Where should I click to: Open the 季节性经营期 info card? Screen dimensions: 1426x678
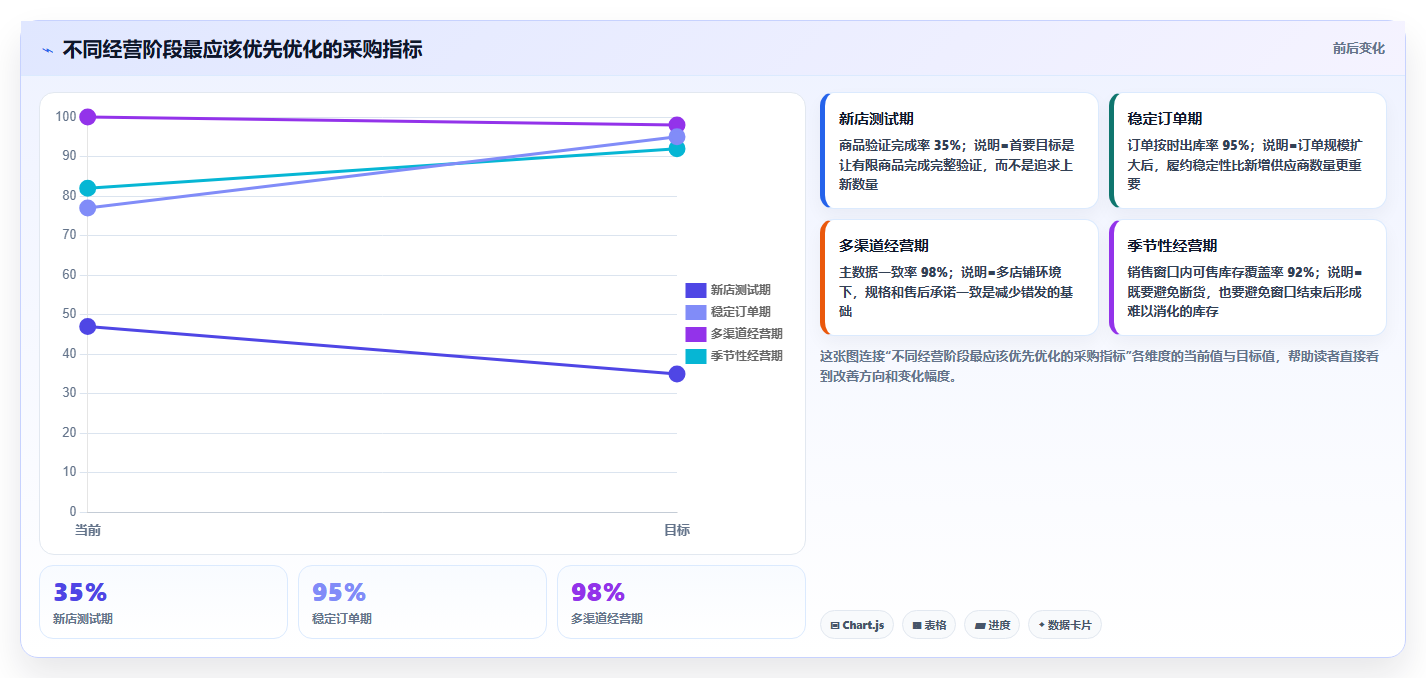point(1248,278)
